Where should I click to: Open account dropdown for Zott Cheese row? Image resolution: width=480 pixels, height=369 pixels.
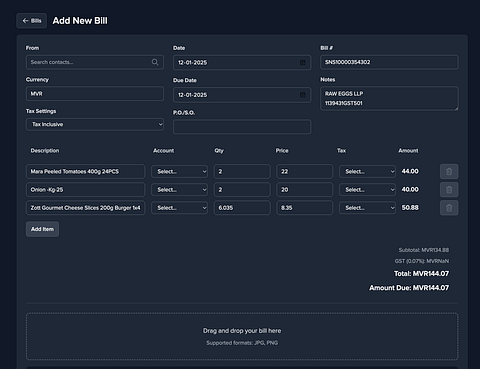[x=179, y=208]
